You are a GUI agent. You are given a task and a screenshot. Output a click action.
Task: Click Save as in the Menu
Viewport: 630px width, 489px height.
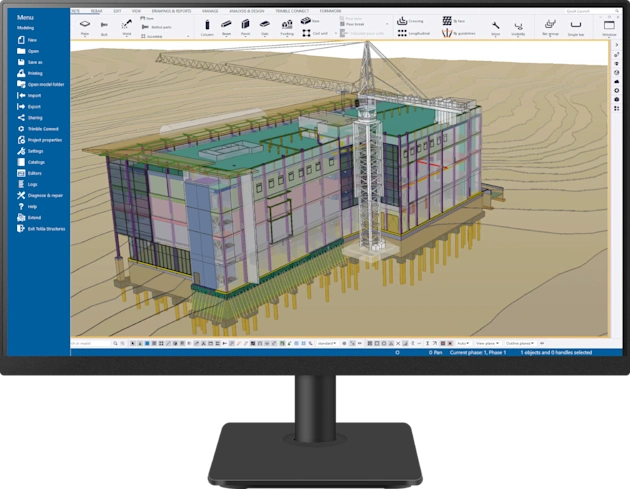coord(30,62)
